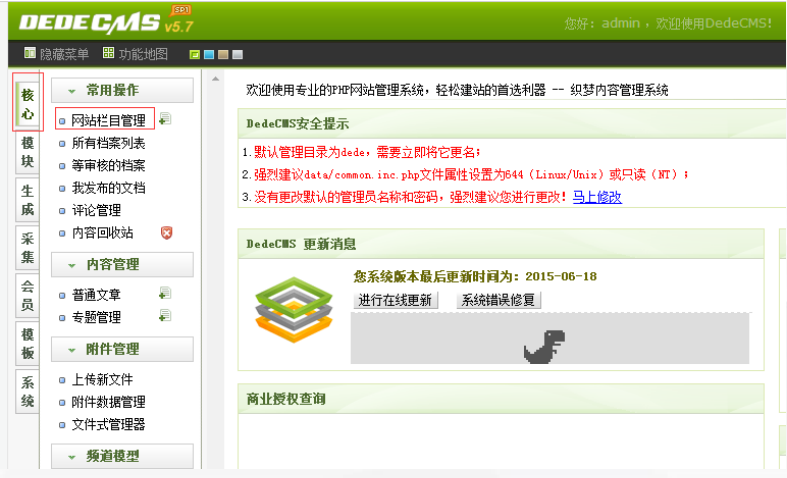Click red shield icon beside 内容回收站

tap(166, 232)
